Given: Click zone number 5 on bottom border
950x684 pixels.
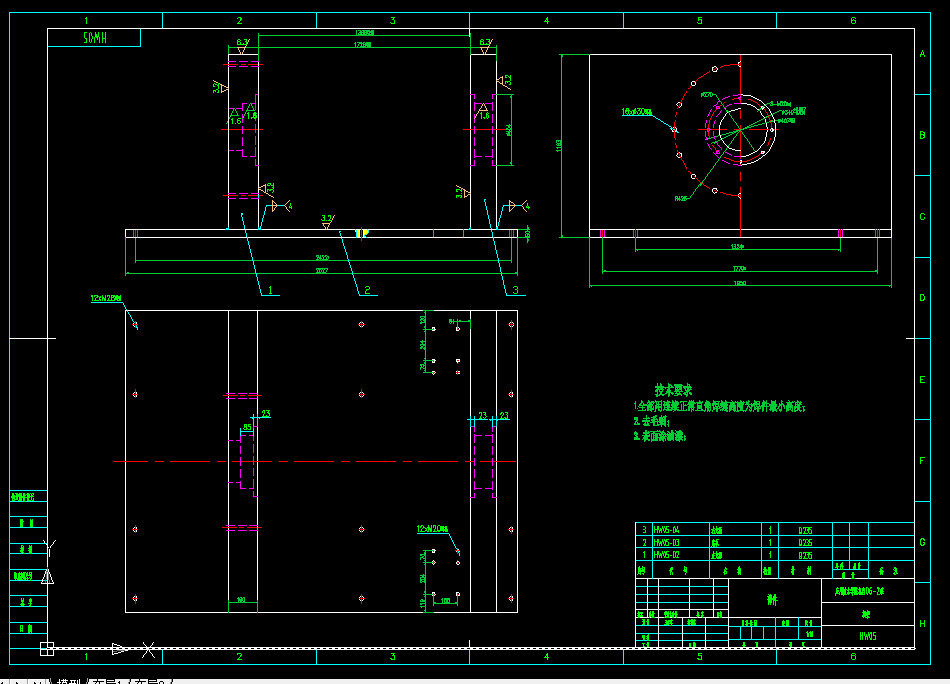Looking at the screenshot, I should (700, 656).
